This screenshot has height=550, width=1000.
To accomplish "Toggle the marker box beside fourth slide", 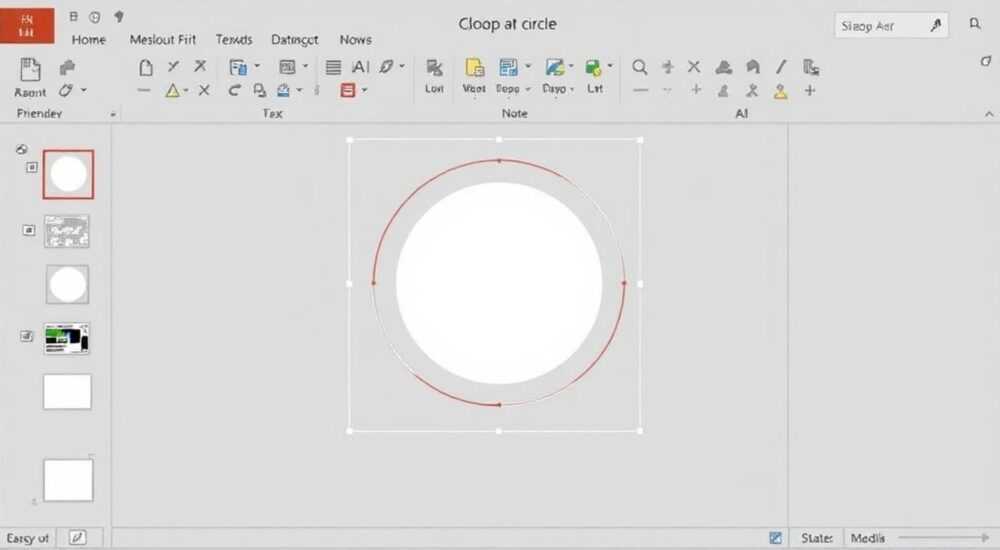I will 26,336.
